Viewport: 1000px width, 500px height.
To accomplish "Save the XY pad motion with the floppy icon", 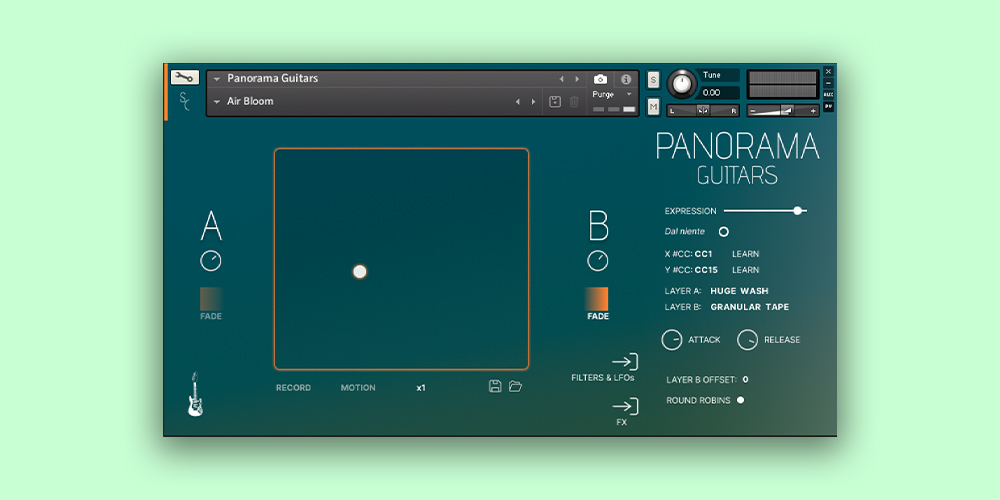I will (x=495, y=386).
